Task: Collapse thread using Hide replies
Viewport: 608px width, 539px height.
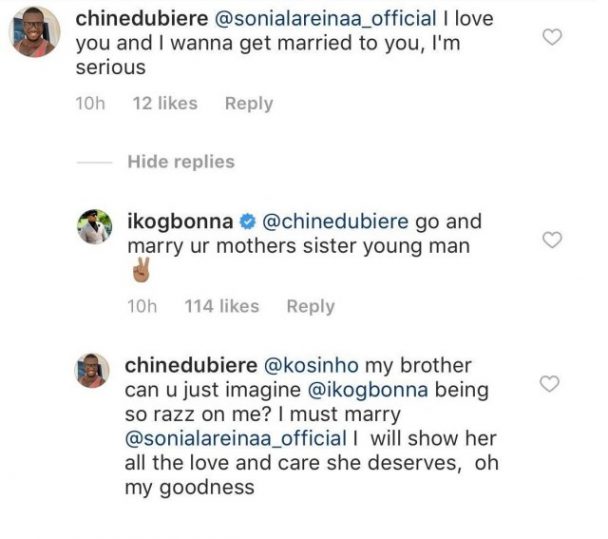Action: [181, 161]
